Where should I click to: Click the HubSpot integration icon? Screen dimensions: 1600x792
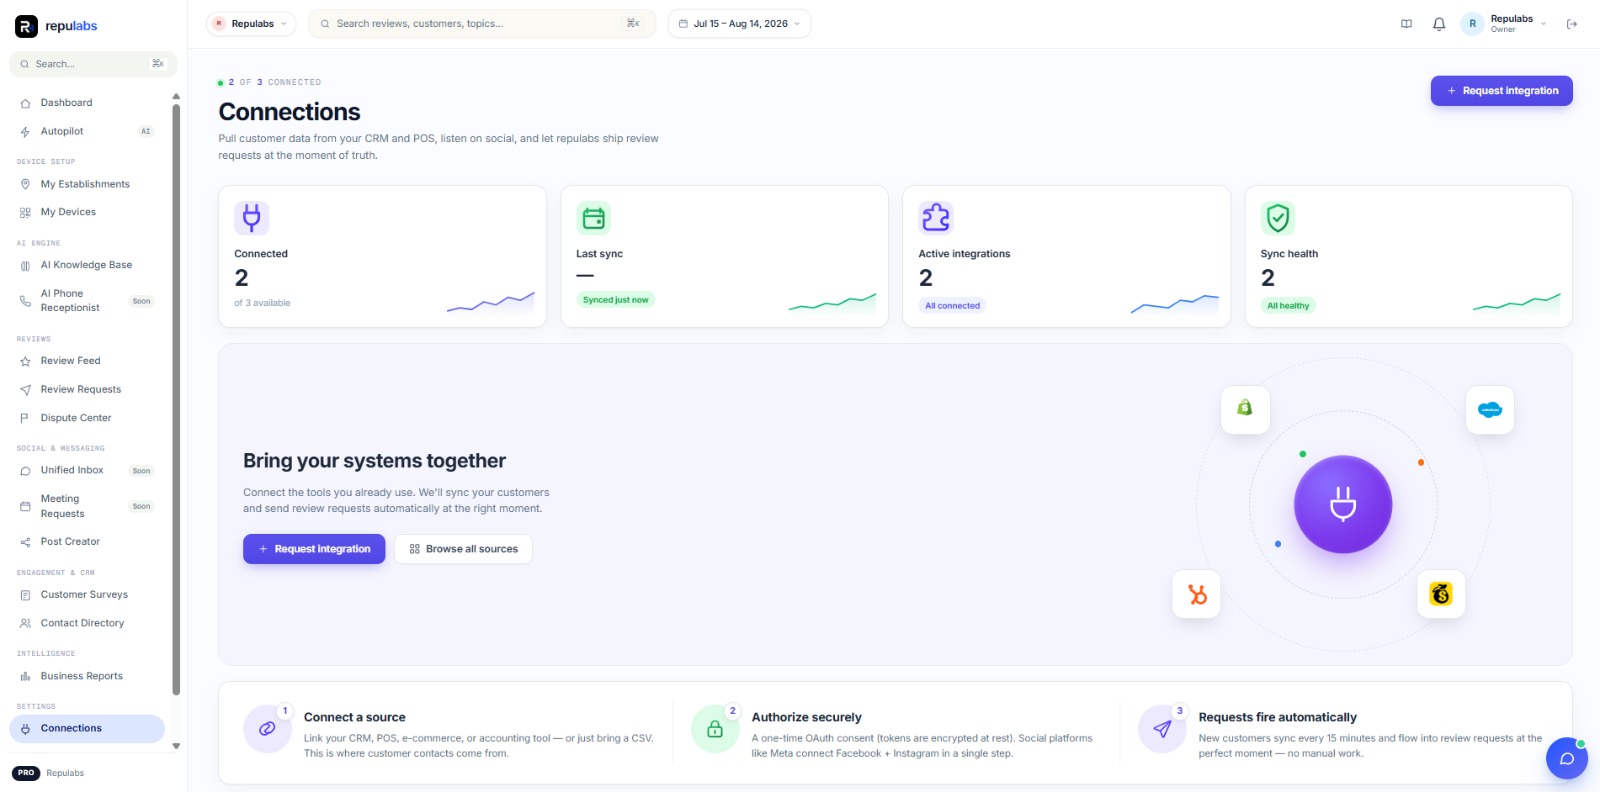pos(1197,594)
